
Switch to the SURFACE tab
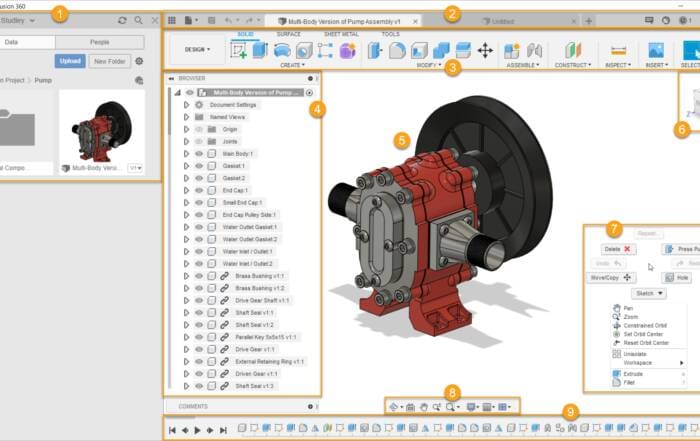click(288, 34)
